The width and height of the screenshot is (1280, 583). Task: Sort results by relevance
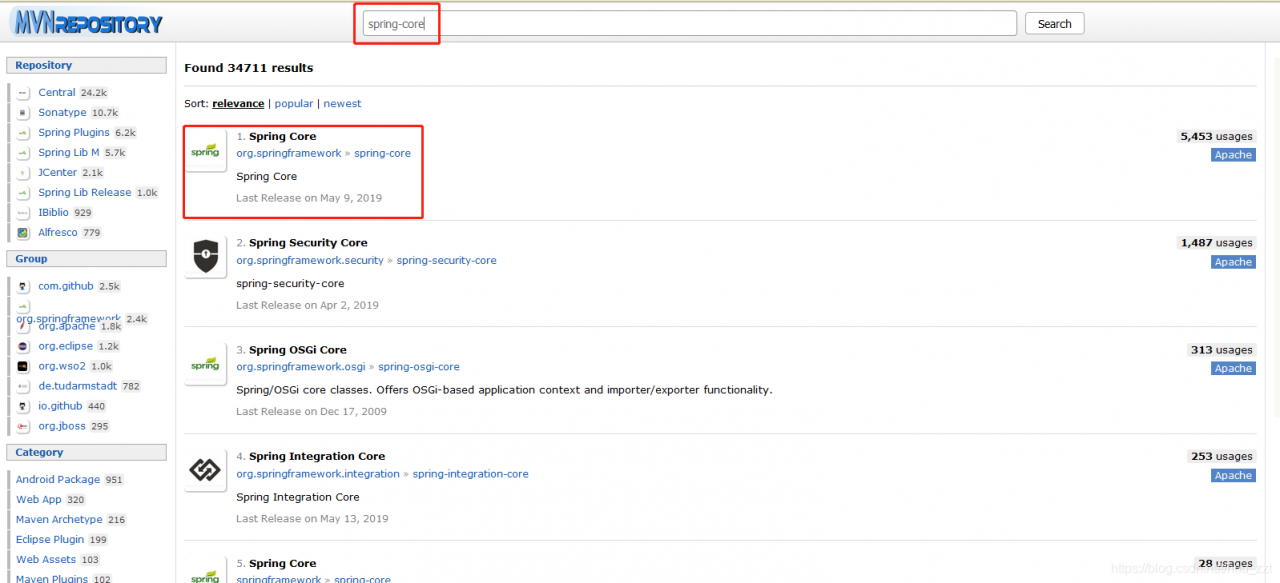(238, 104)
